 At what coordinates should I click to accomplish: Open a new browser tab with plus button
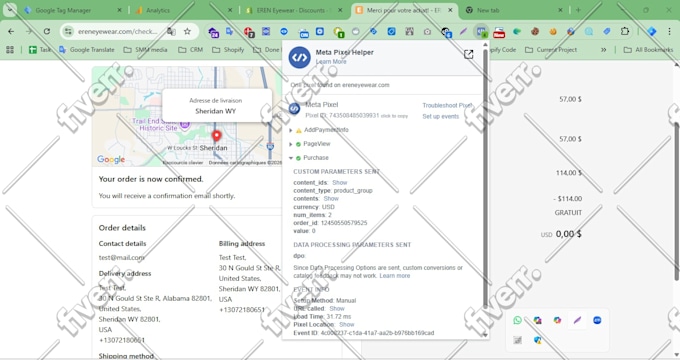click(x=578, y=10)
